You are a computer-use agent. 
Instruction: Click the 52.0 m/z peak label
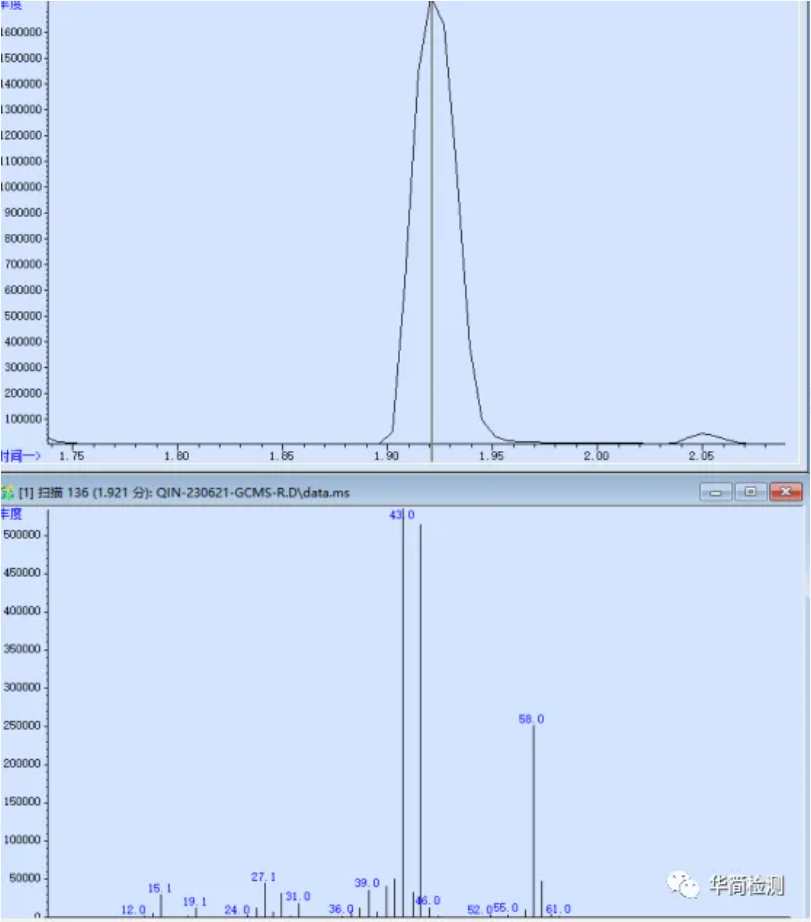[x=480, y=910]
